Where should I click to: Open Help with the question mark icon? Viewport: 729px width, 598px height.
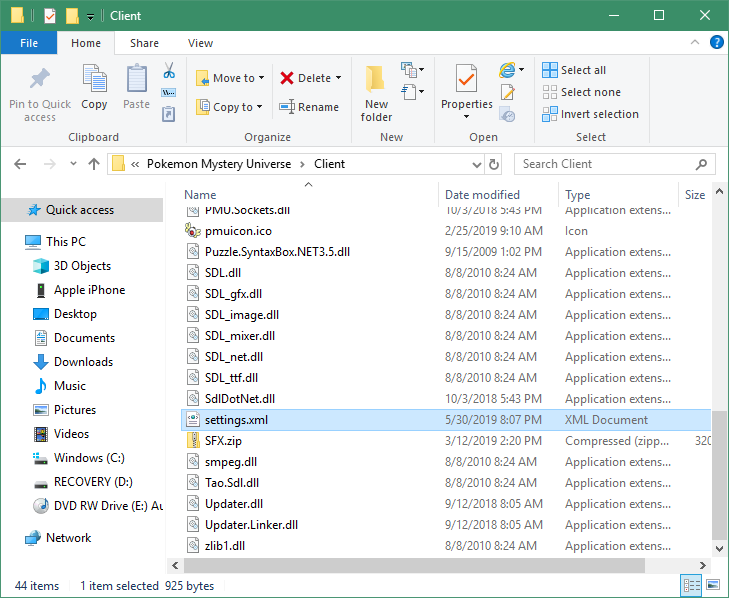(x=717, y=42)
